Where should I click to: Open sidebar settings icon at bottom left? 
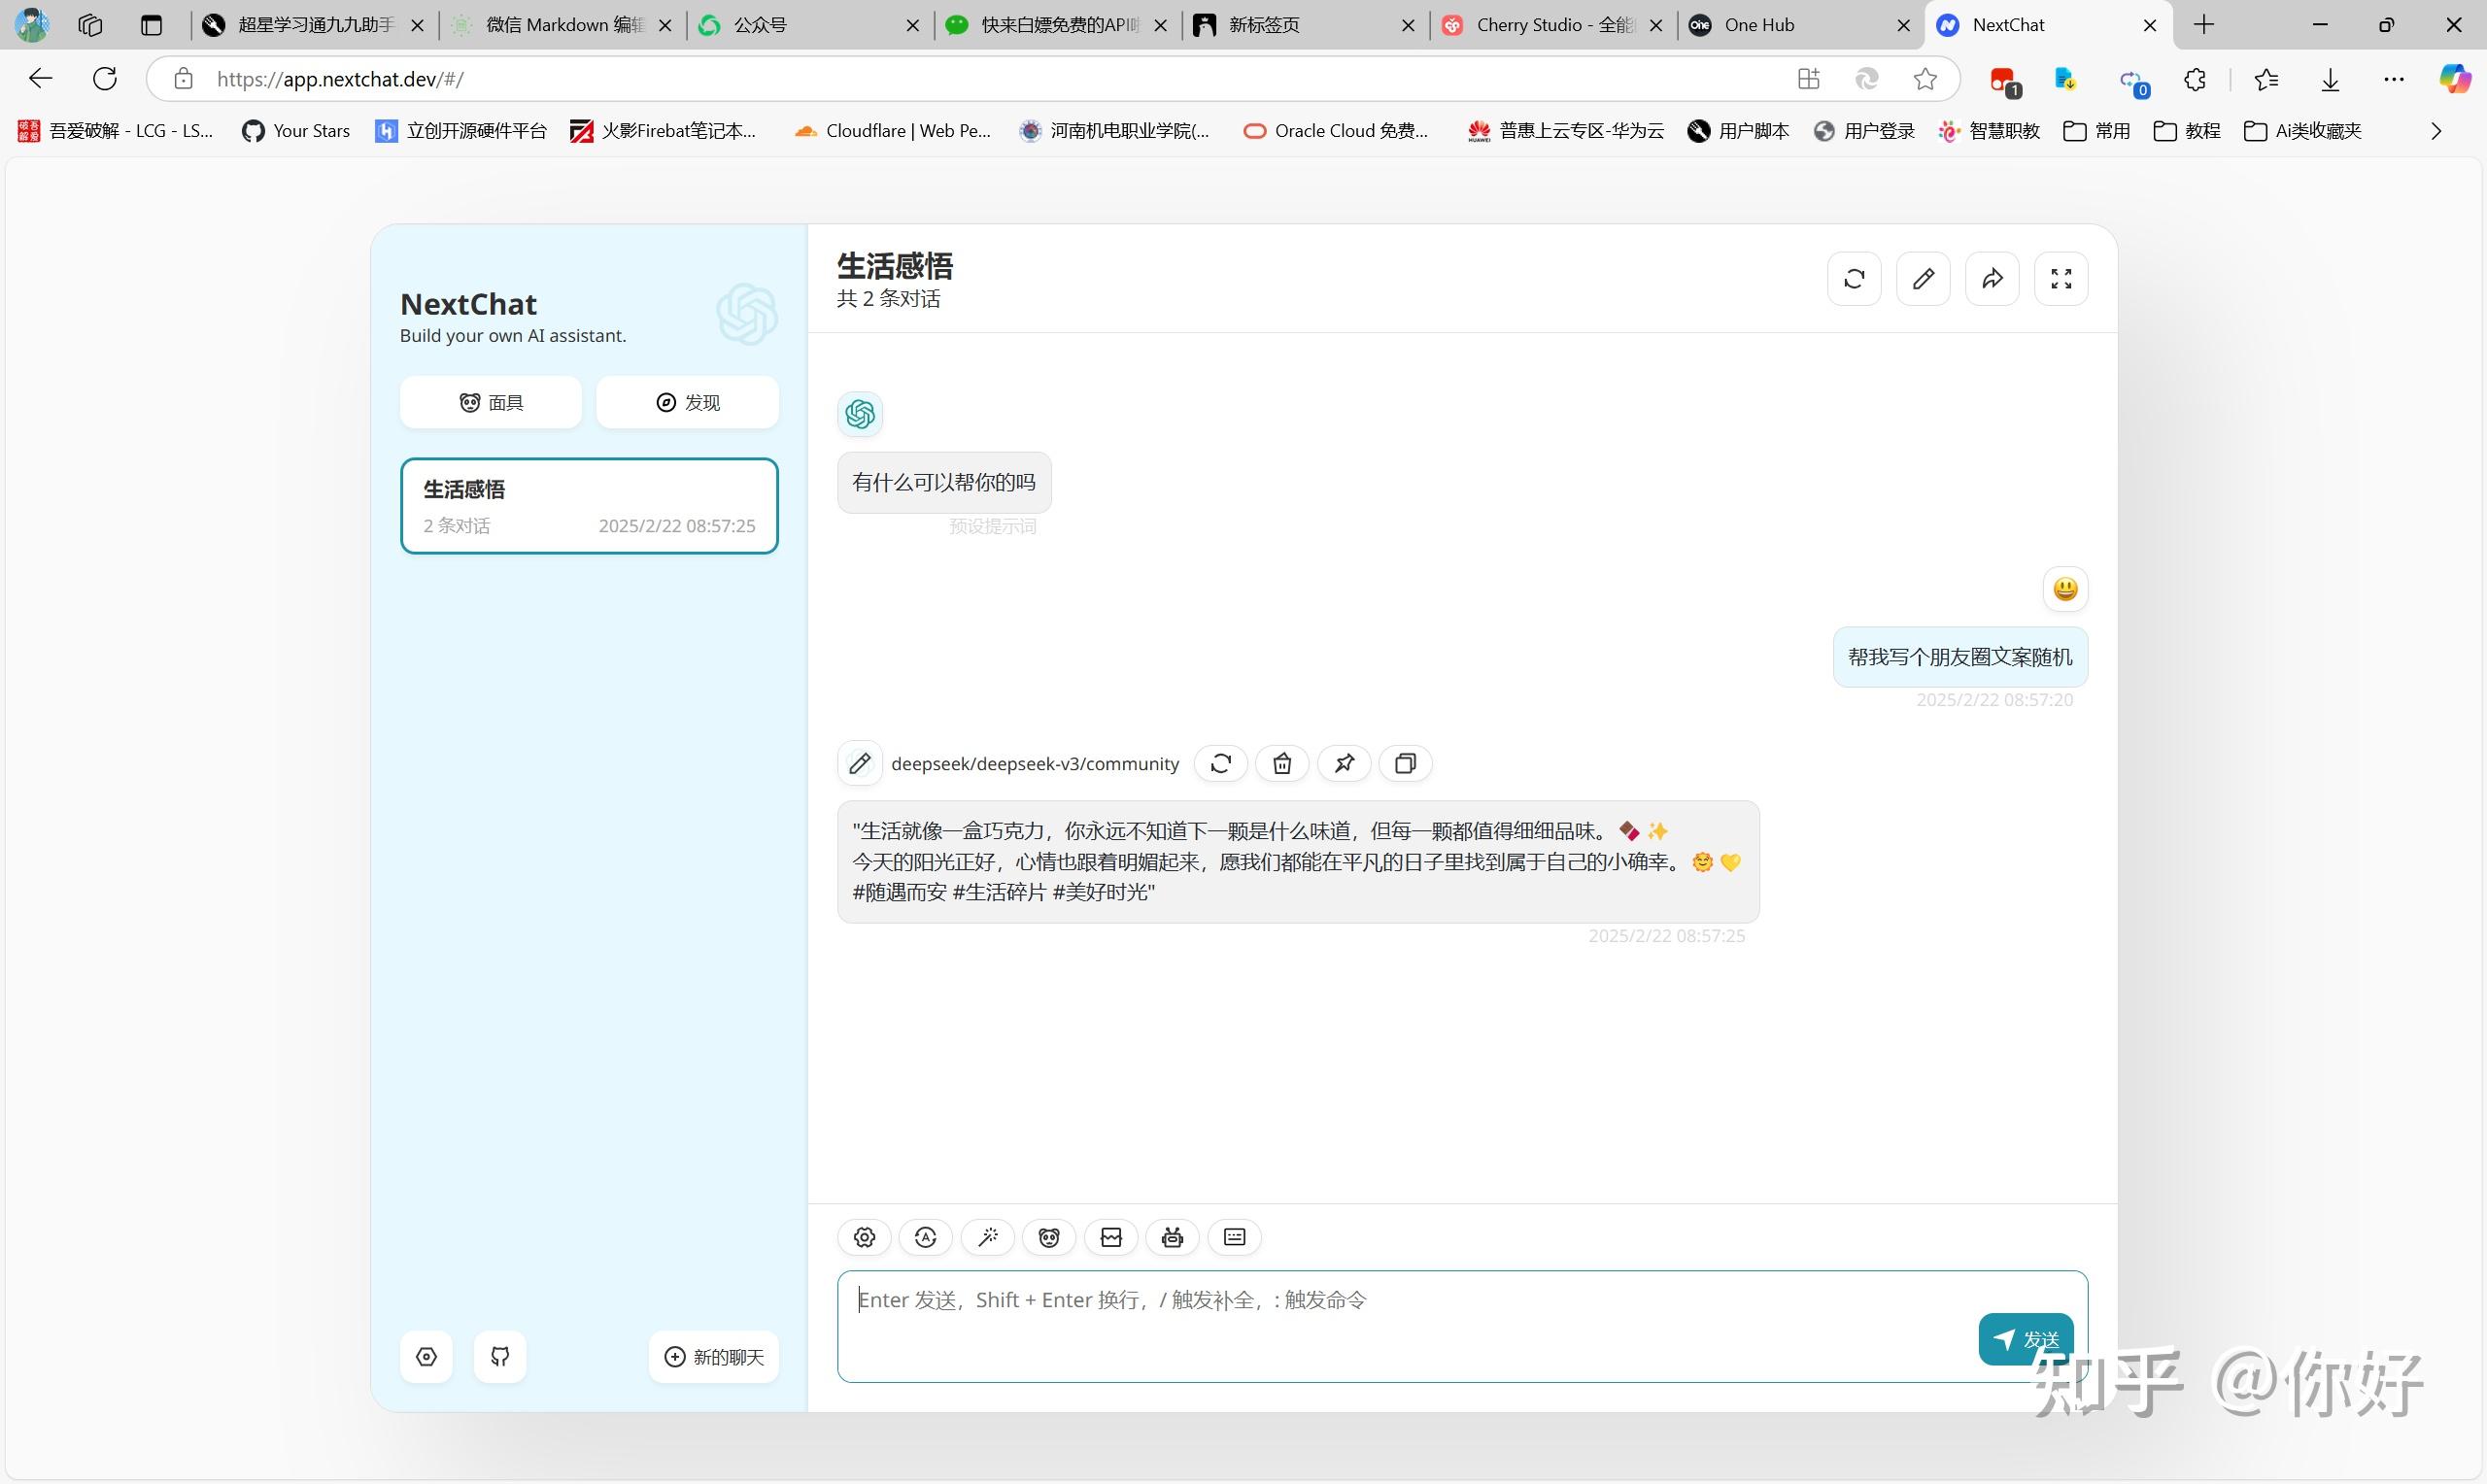(427, 1357)
